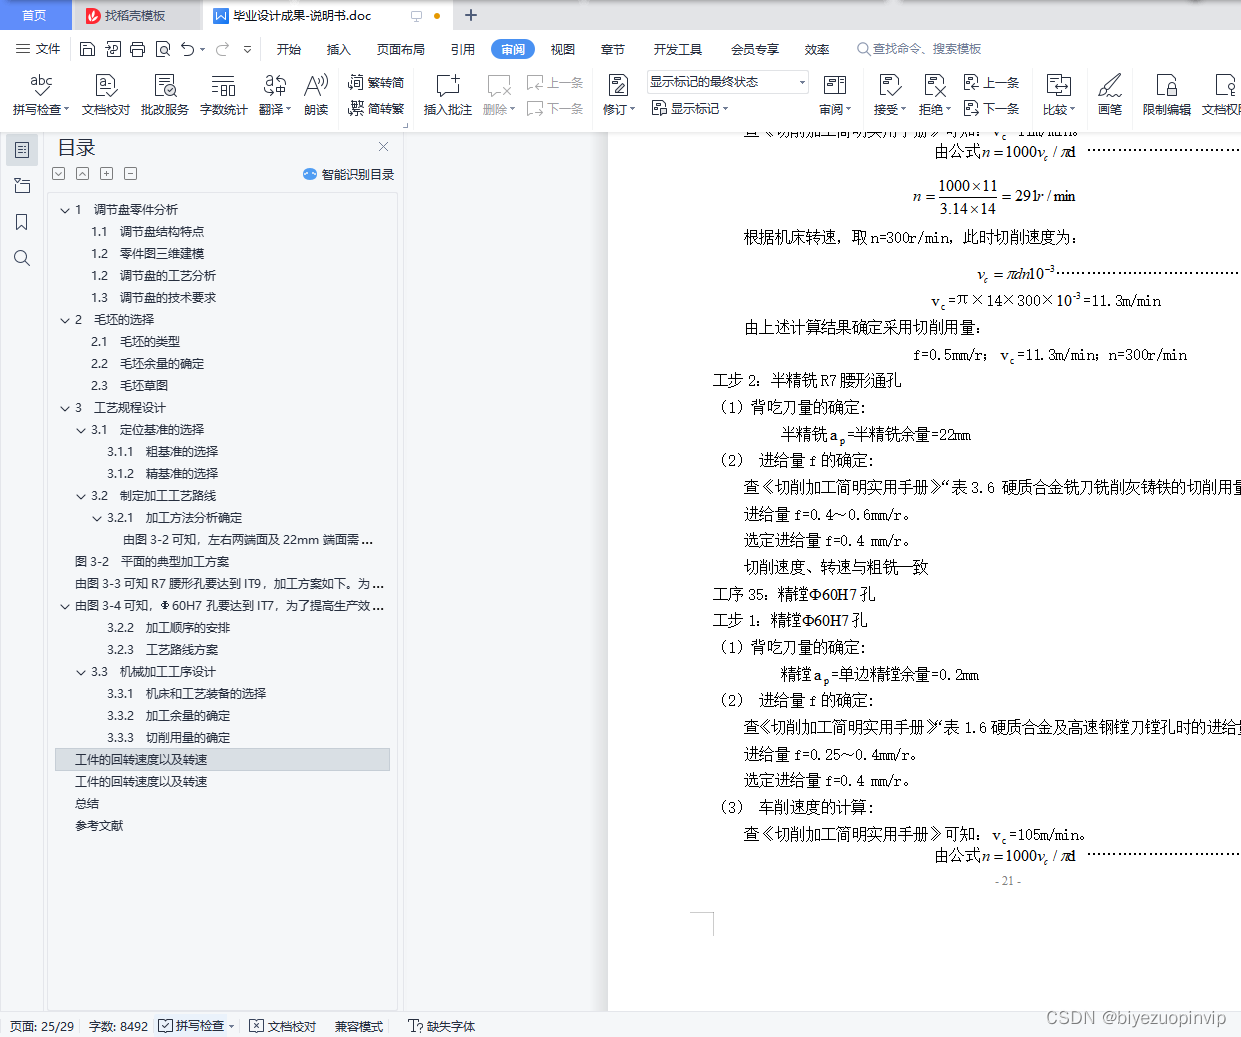This screenshot has height=1037, width=1241.
Task: Collapse section 3.2 制定加工工艺路线
Action: (x=81, y=496)
